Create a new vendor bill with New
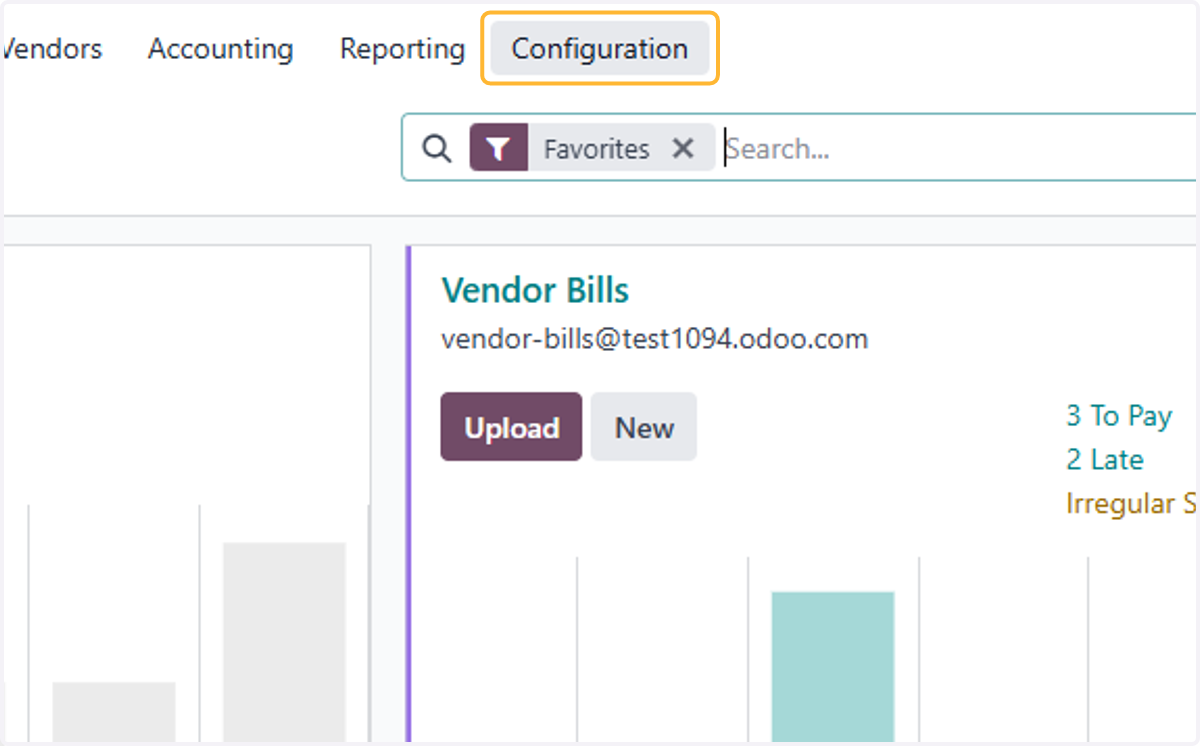 (x=644, y=427)
